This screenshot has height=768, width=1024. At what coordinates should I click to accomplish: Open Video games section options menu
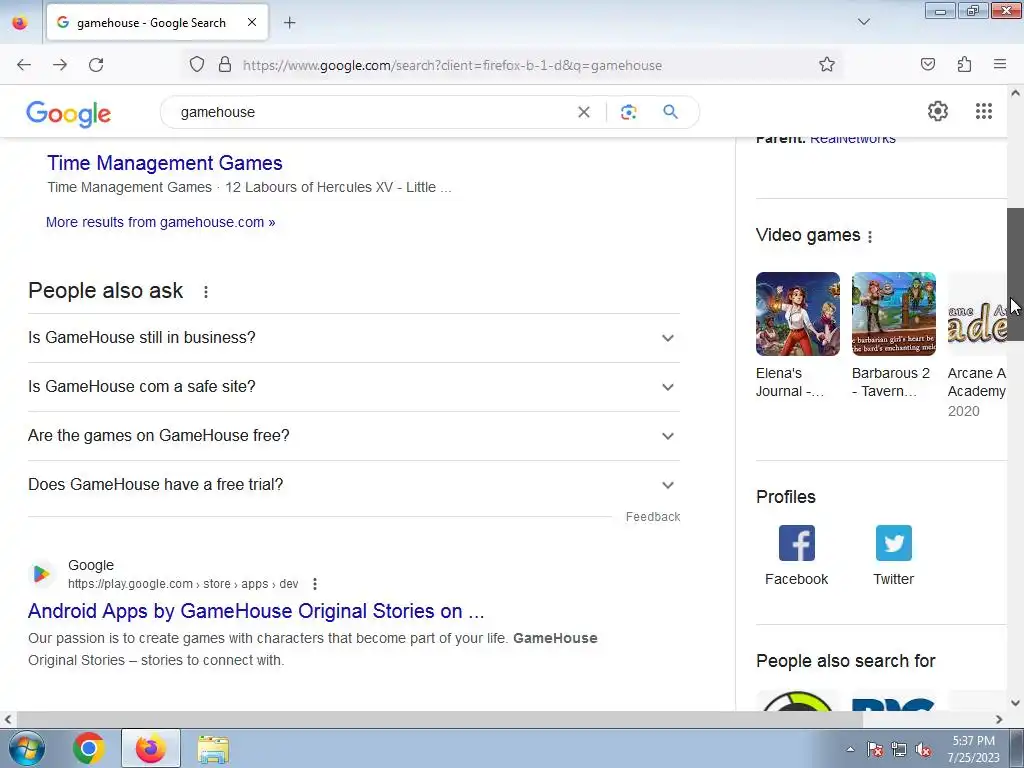tap(870, 236)
